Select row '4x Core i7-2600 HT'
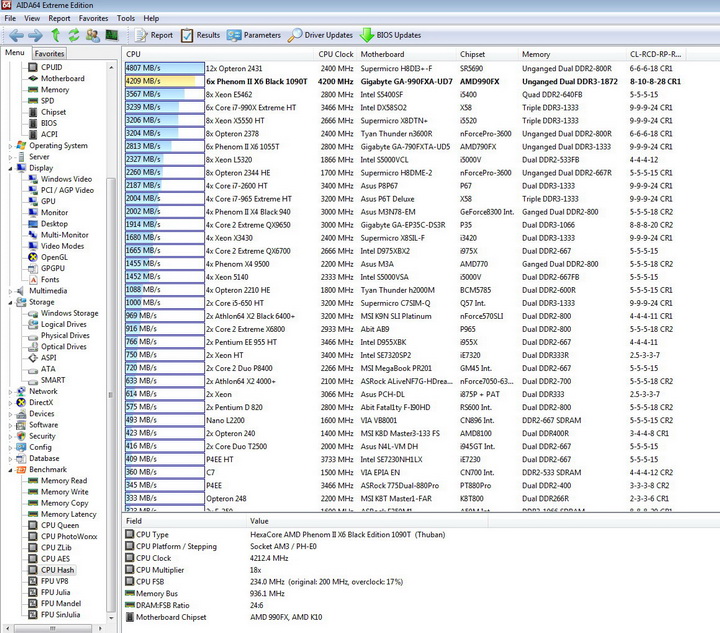Image resolution: width=720 pixels, height=633 pixels. (404, 186)
